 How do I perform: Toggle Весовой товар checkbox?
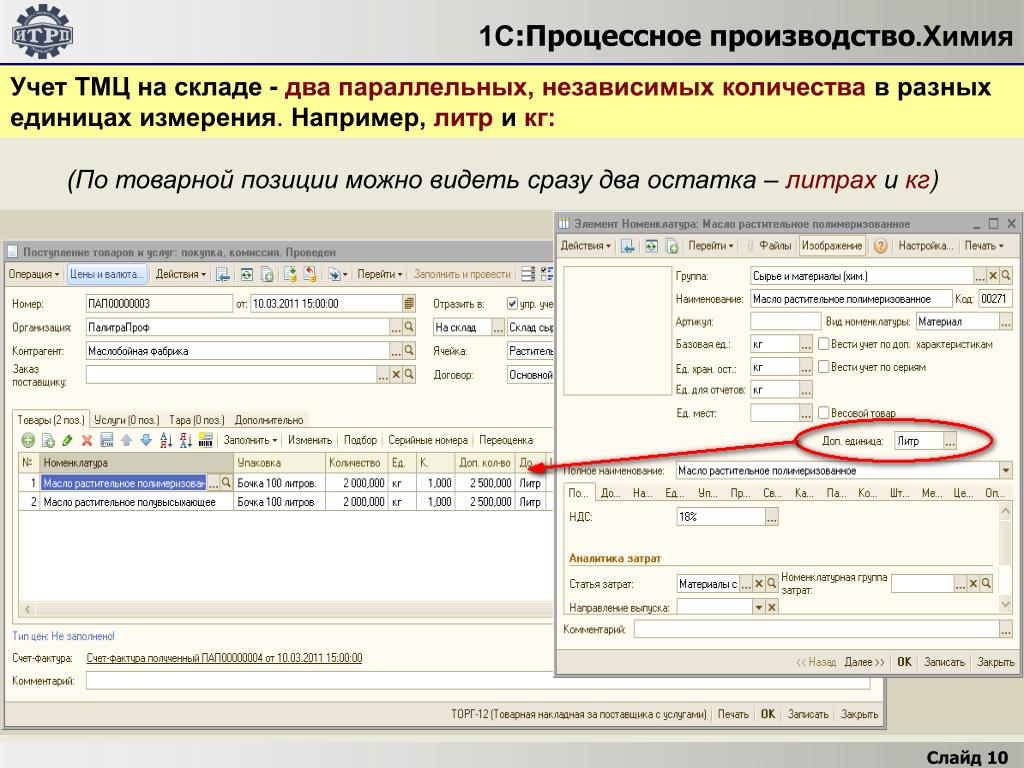point(824,413)
